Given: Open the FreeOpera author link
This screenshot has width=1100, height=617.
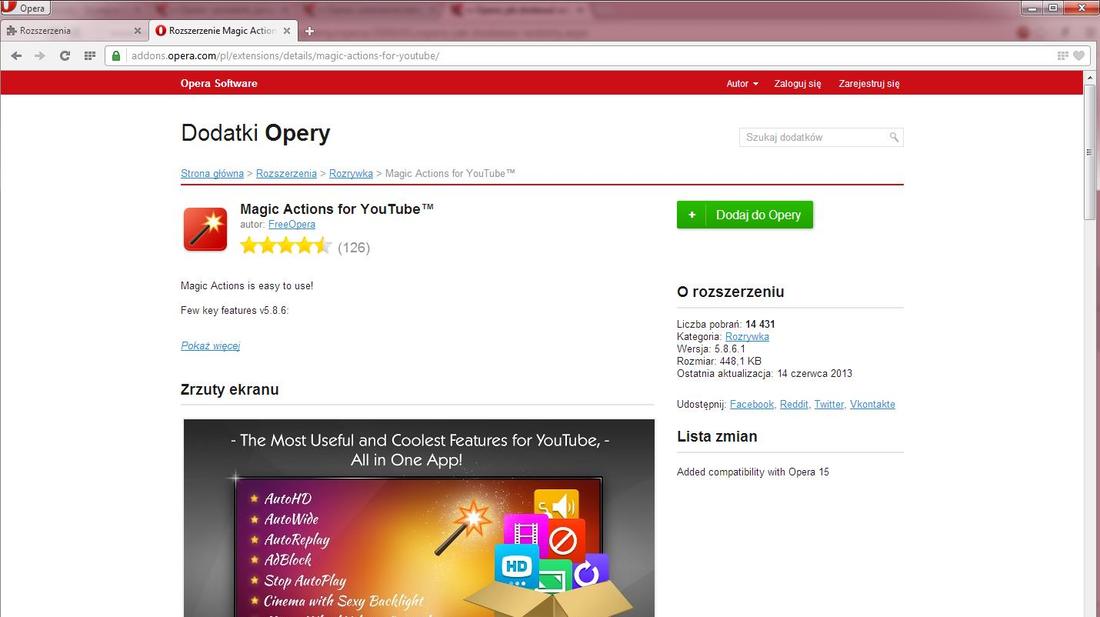Looking at the screenshot, I should click(x=292, y=224).
